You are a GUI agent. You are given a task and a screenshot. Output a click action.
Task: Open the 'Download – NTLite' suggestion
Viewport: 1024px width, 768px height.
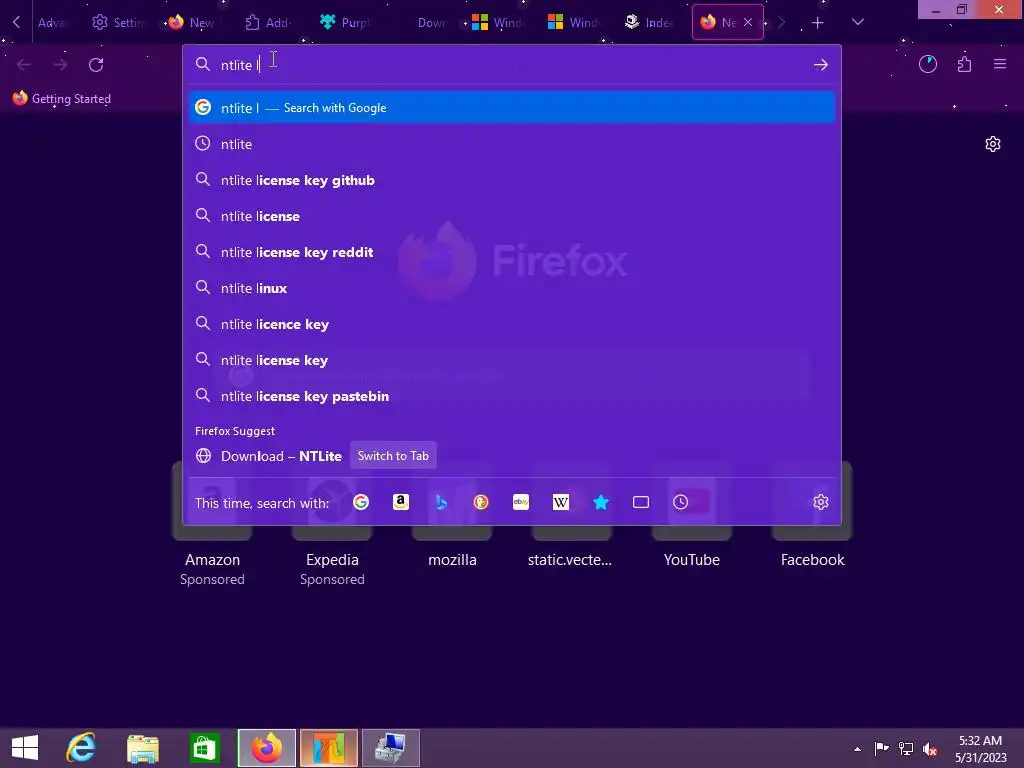(x=512, y=456)
